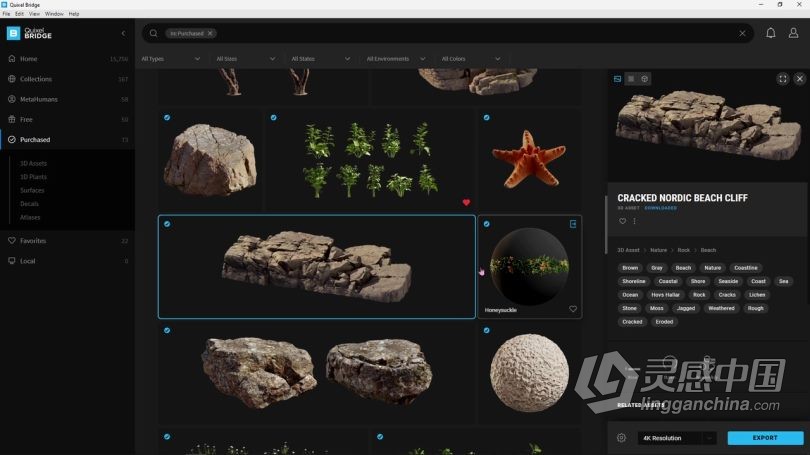Remove the In: Purchased search filter chip
This screenshot has width=810, height=455.
pyautogui.click(x=210, y=33)
